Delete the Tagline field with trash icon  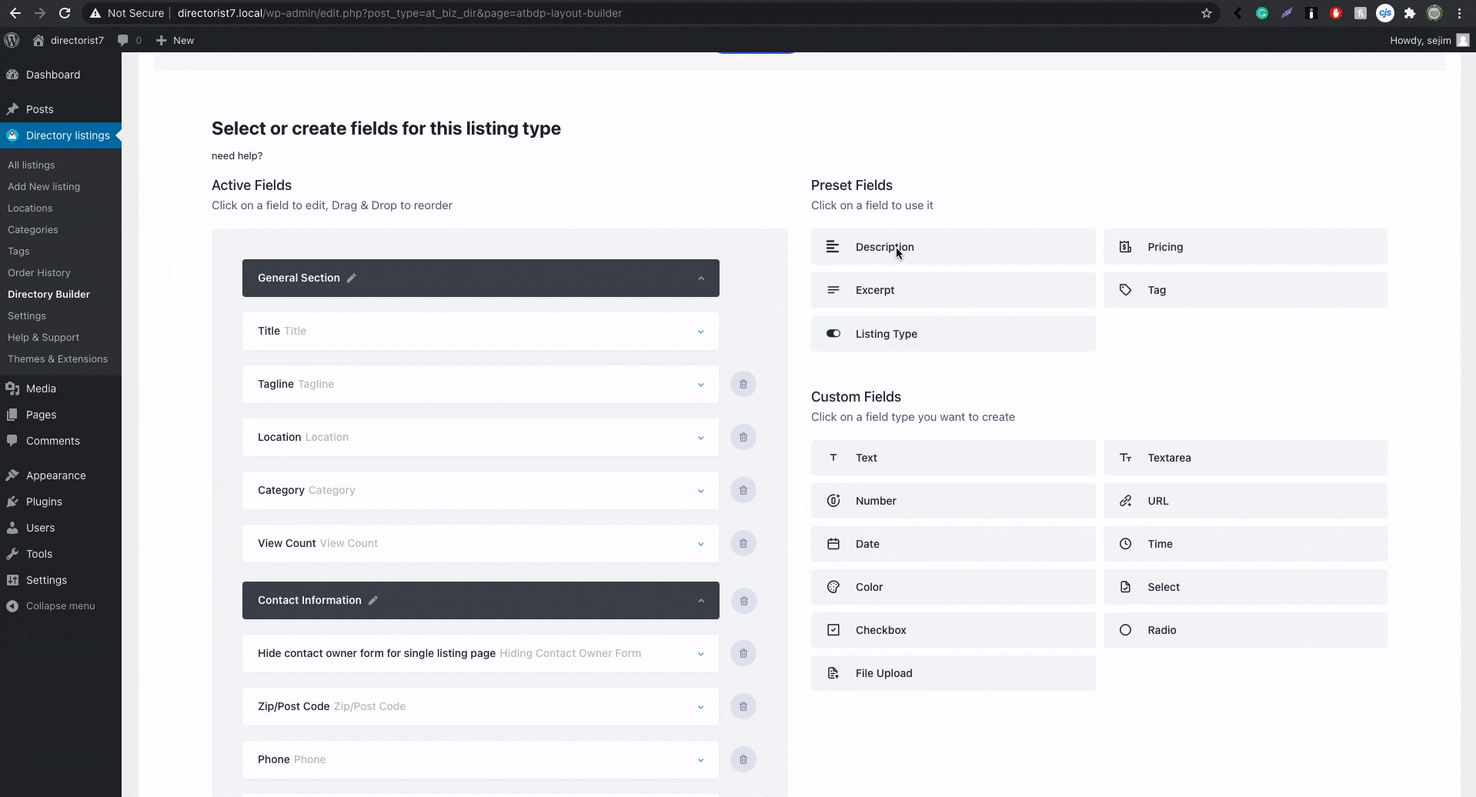pyautogui.click(x=743, y=384)
